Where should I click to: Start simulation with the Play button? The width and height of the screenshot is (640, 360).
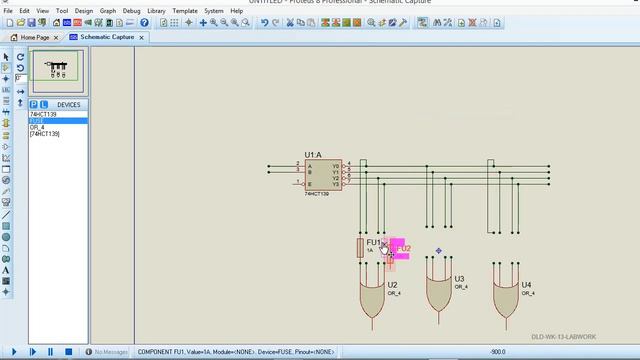(13, 351)
